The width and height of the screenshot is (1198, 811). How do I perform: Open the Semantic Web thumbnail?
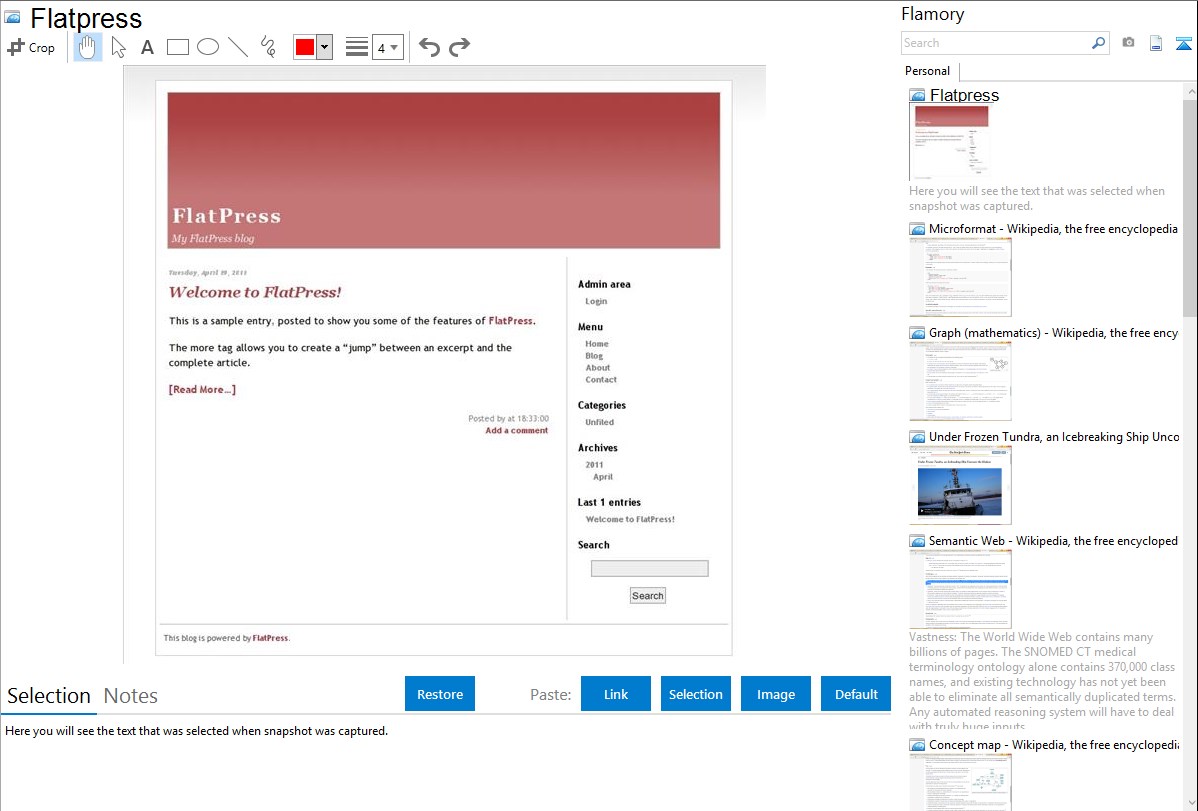coord(960,589)
